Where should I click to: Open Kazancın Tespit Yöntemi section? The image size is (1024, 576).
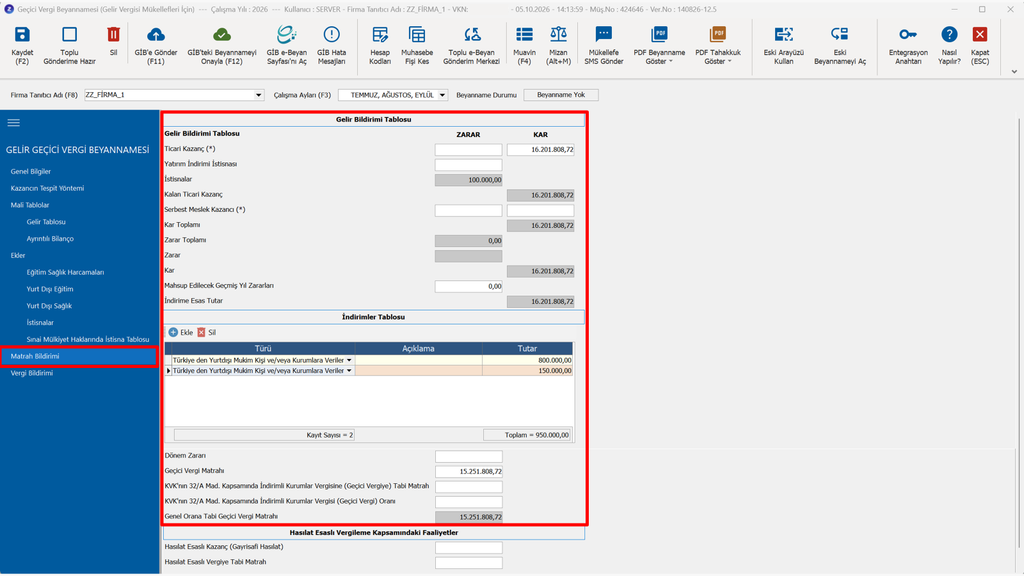tap(47, 188)
